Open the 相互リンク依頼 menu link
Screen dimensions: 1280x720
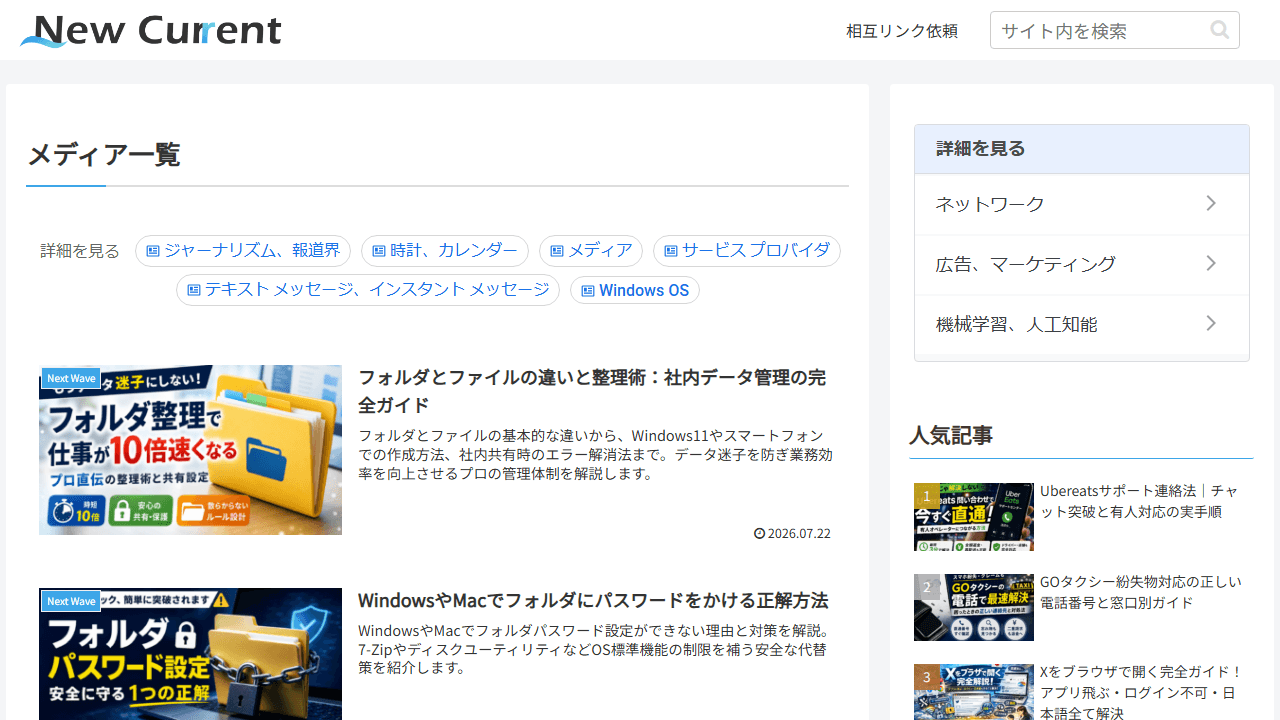(902, 31)
